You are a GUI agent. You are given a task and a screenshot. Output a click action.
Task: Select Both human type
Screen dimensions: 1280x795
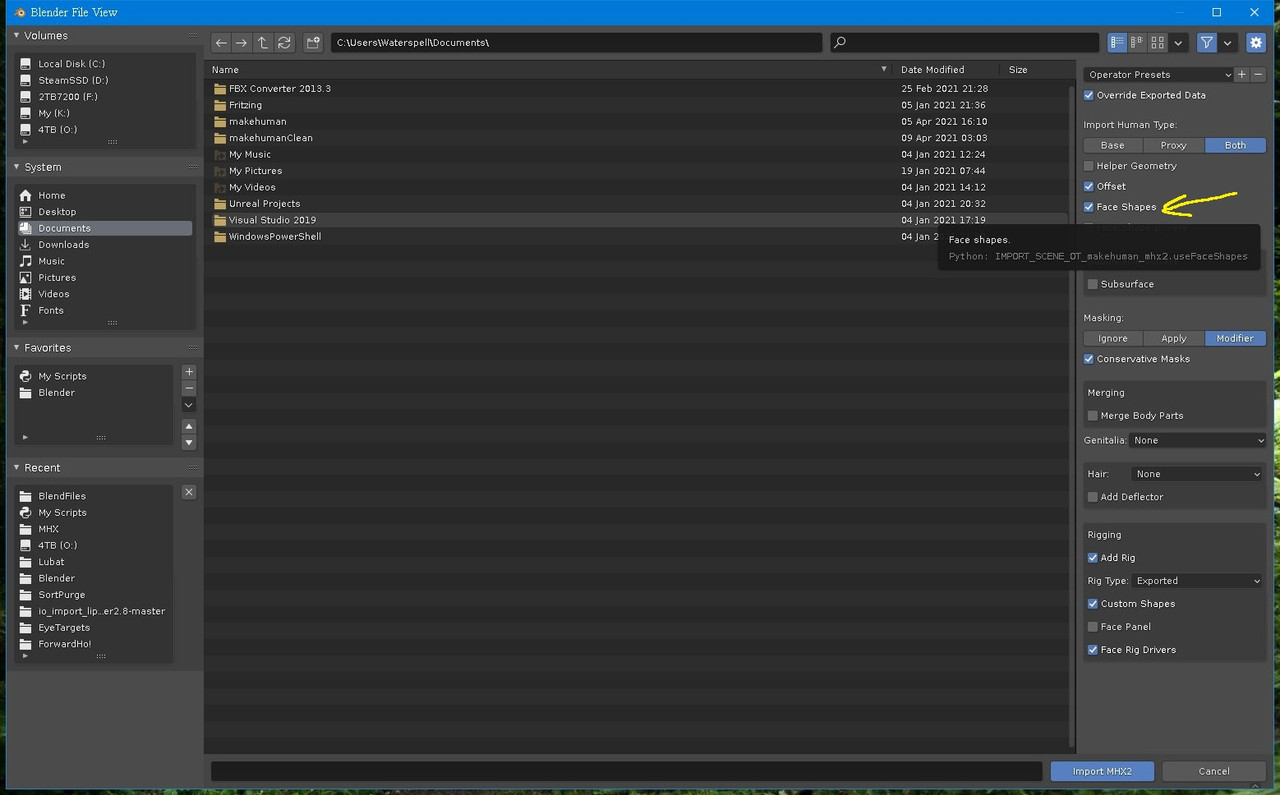(1236, 146)
